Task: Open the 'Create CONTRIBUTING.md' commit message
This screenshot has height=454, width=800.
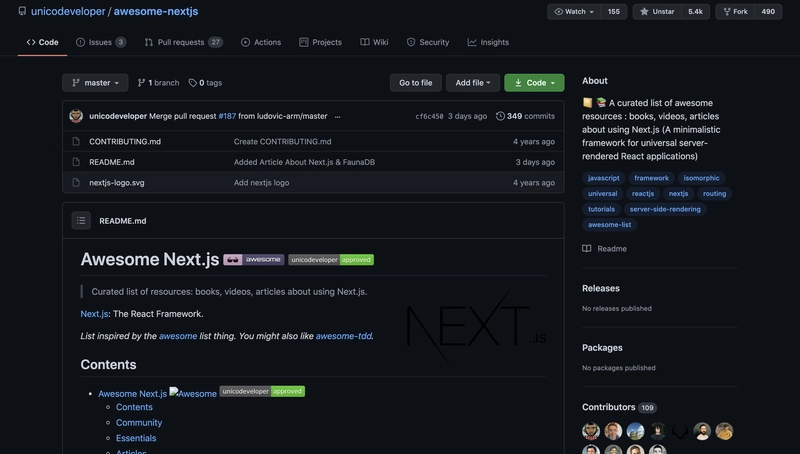Action: 282,142
